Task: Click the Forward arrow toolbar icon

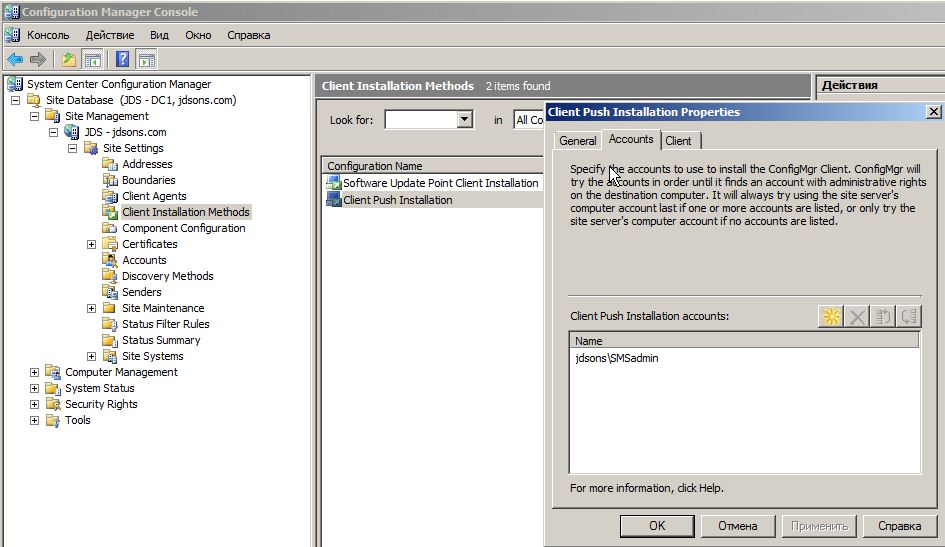Action: [x=38, y=59]
